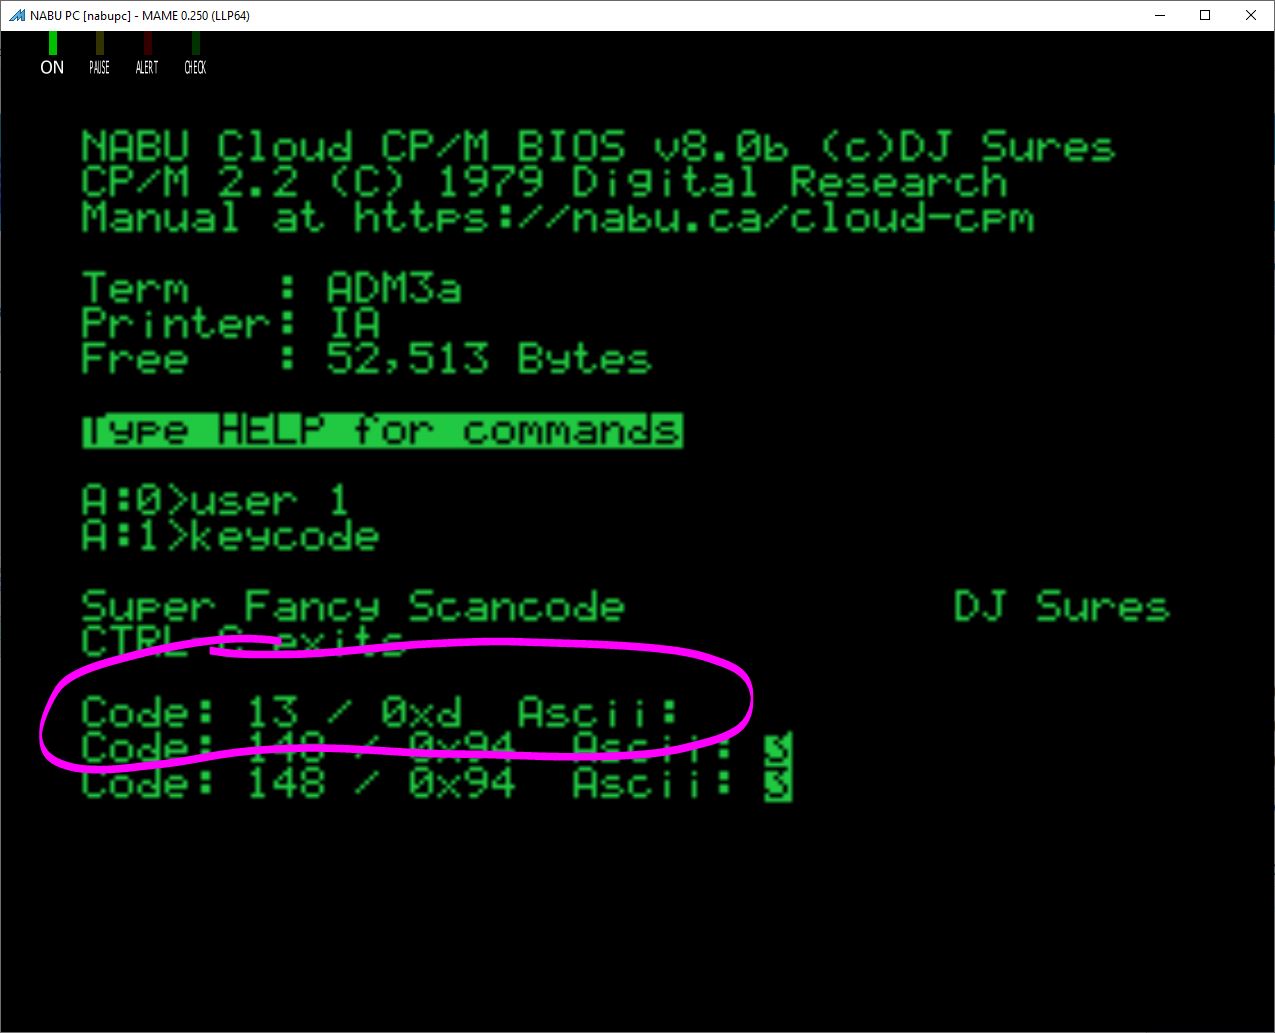Click the 'Free : 52,513 Bytes' line

coord(366,359)
